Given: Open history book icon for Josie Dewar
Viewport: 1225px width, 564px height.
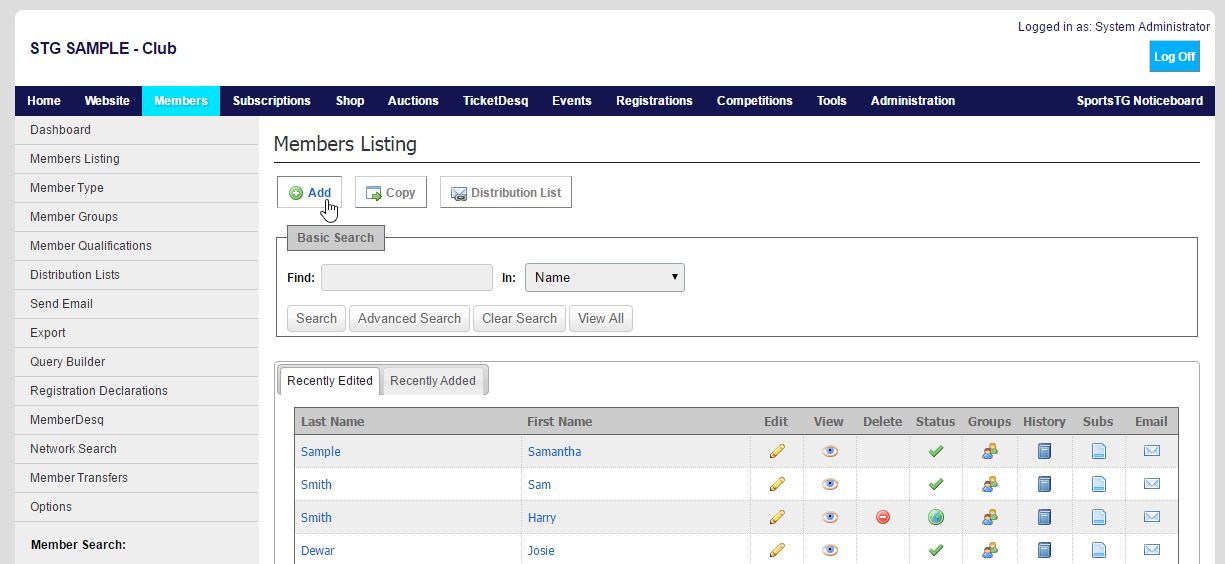Looking at the screenshot, I should 1045,550.
